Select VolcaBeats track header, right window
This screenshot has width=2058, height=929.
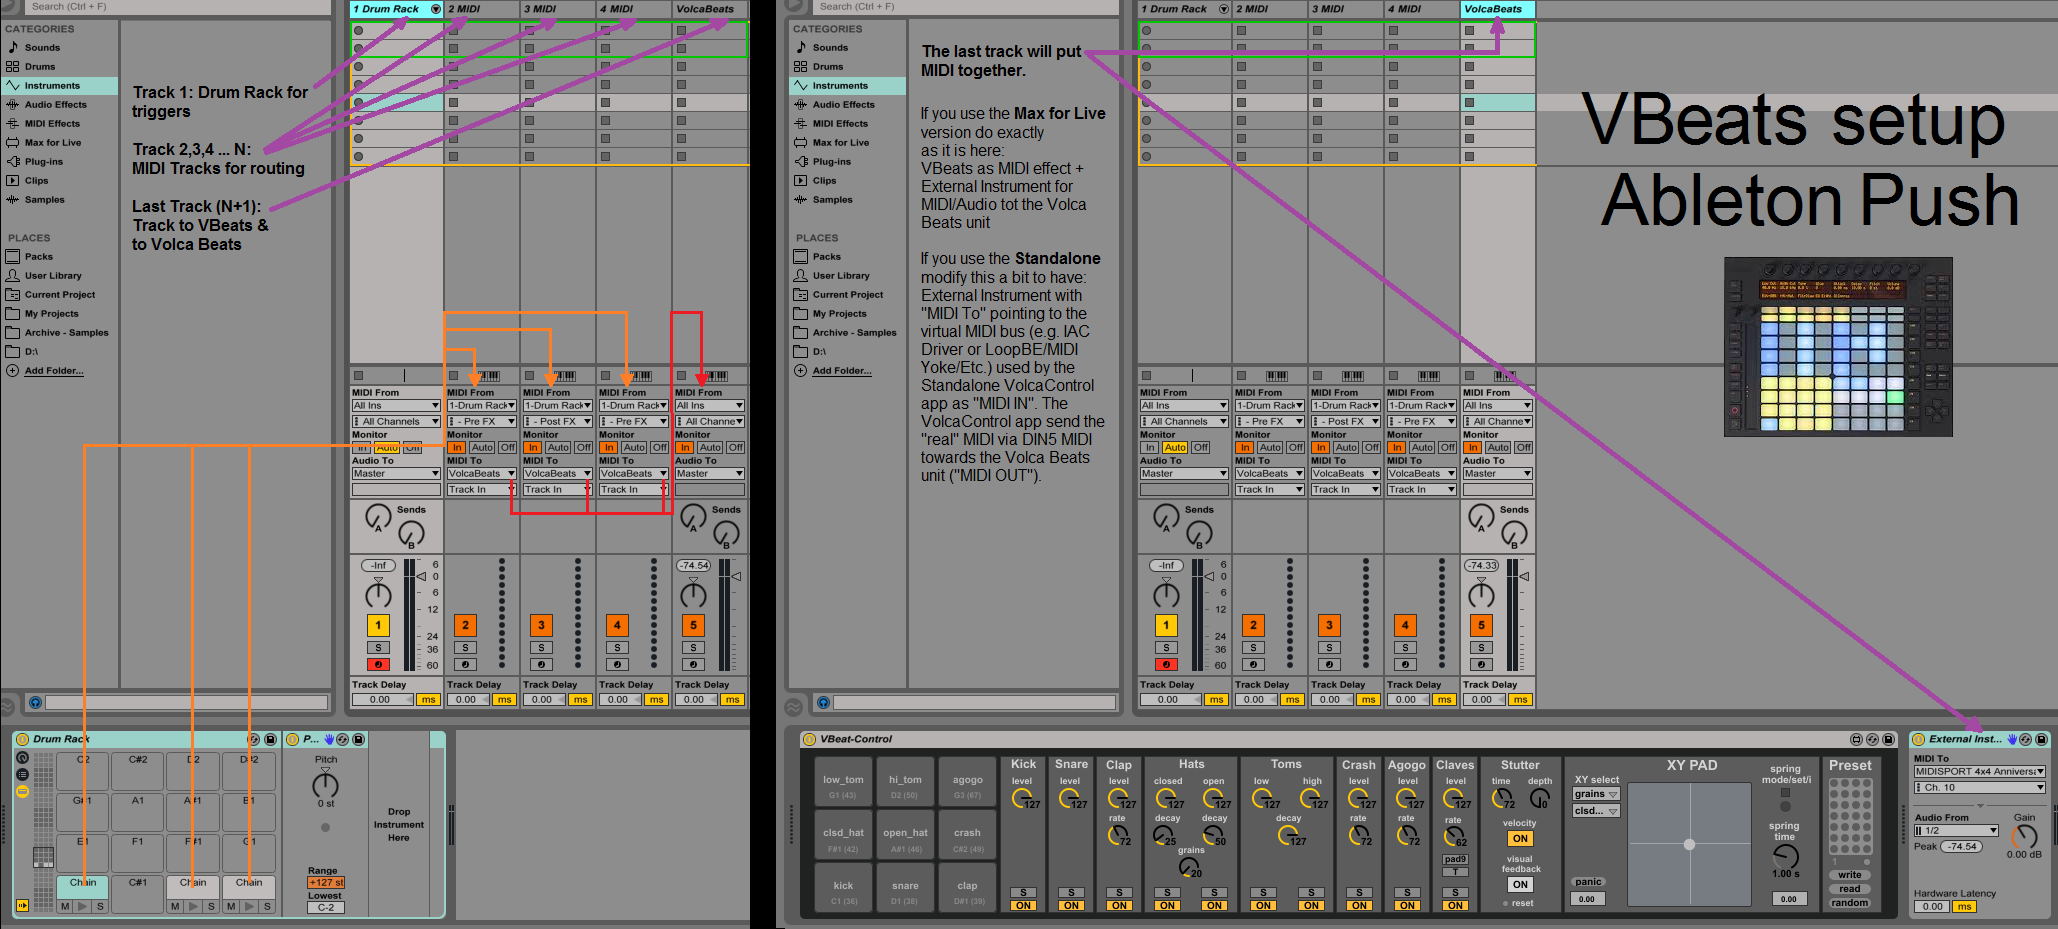pyautogui.click(x=1497, y=9)
